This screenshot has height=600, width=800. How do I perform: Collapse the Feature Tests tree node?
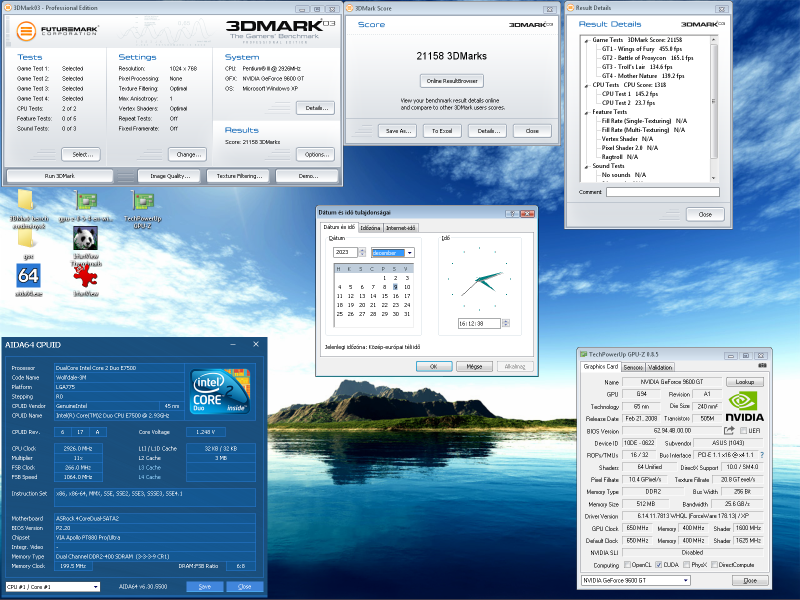[586, 112]
